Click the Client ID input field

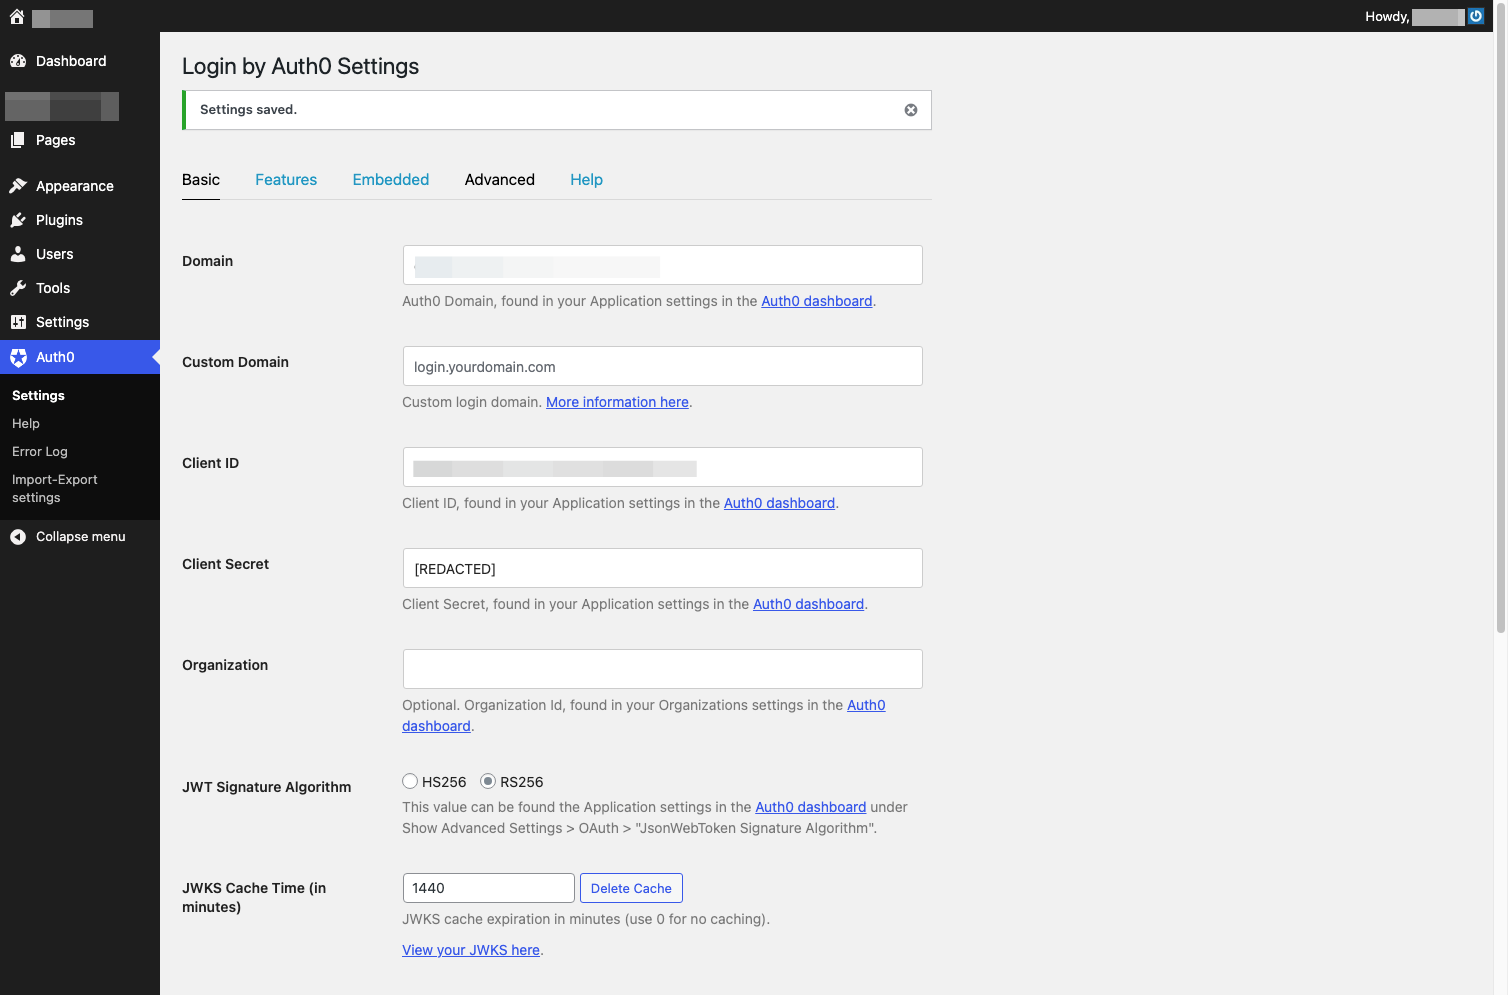(x=662, y=467)
